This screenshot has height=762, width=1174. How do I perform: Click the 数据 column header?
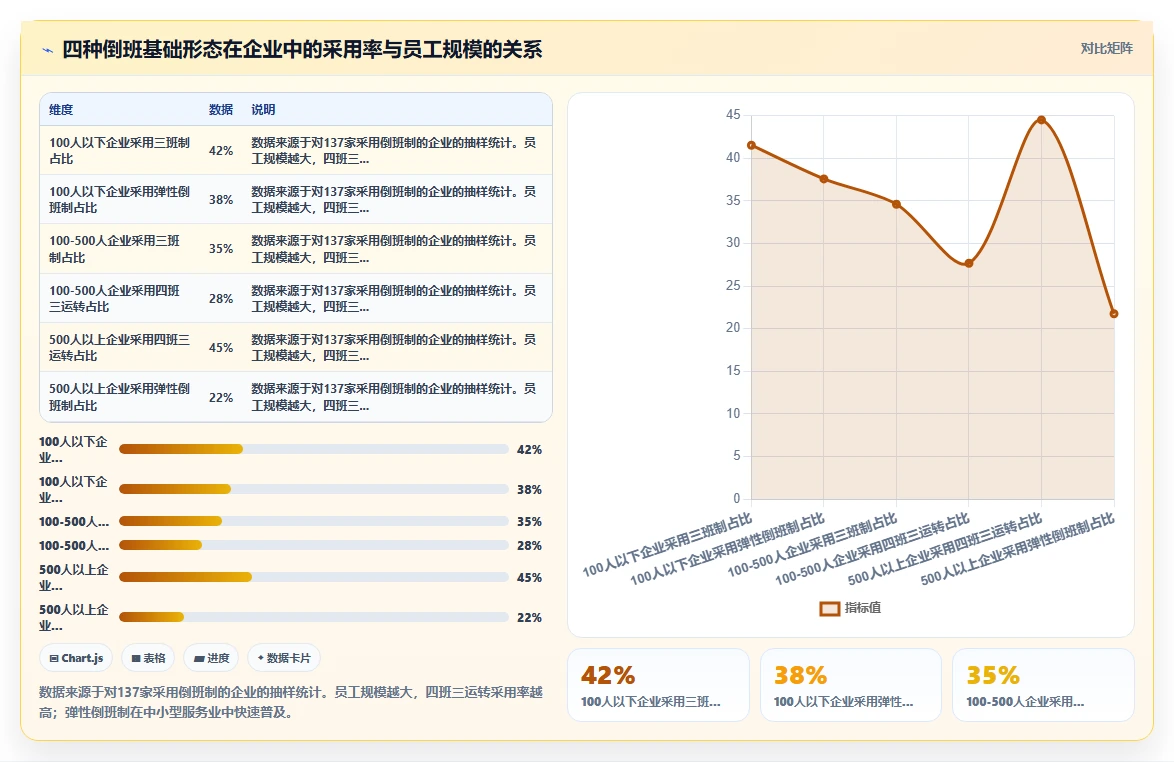(x=221, y=109)
